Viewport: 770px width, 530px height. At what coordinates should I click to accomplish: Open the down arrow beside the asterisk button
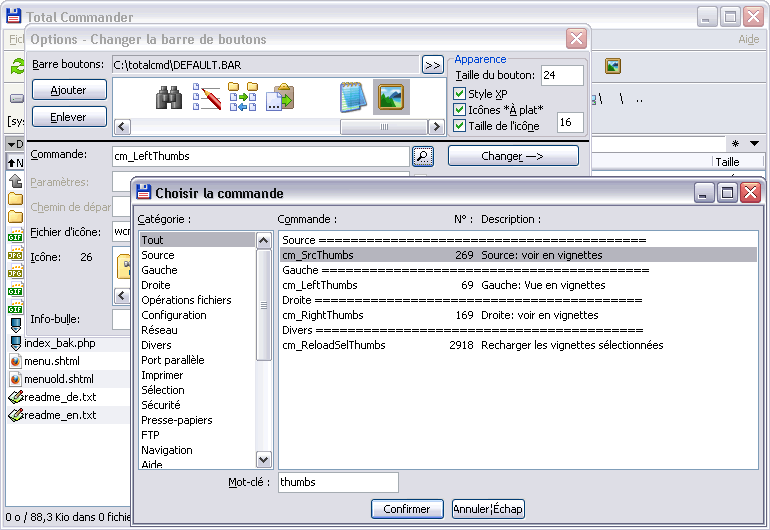[754, 143]
